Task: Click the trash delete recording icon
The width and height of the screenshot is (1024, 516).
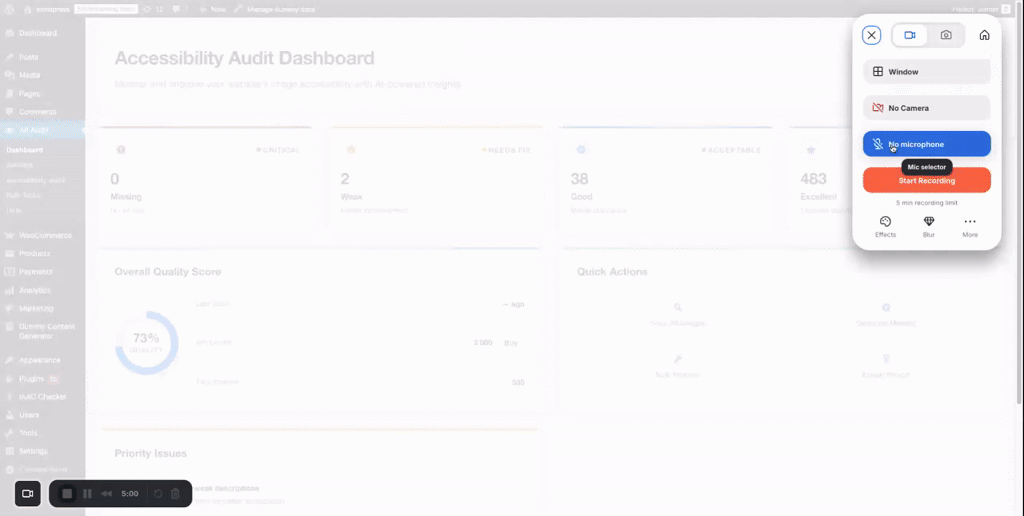Action: [x=175, y=494]
